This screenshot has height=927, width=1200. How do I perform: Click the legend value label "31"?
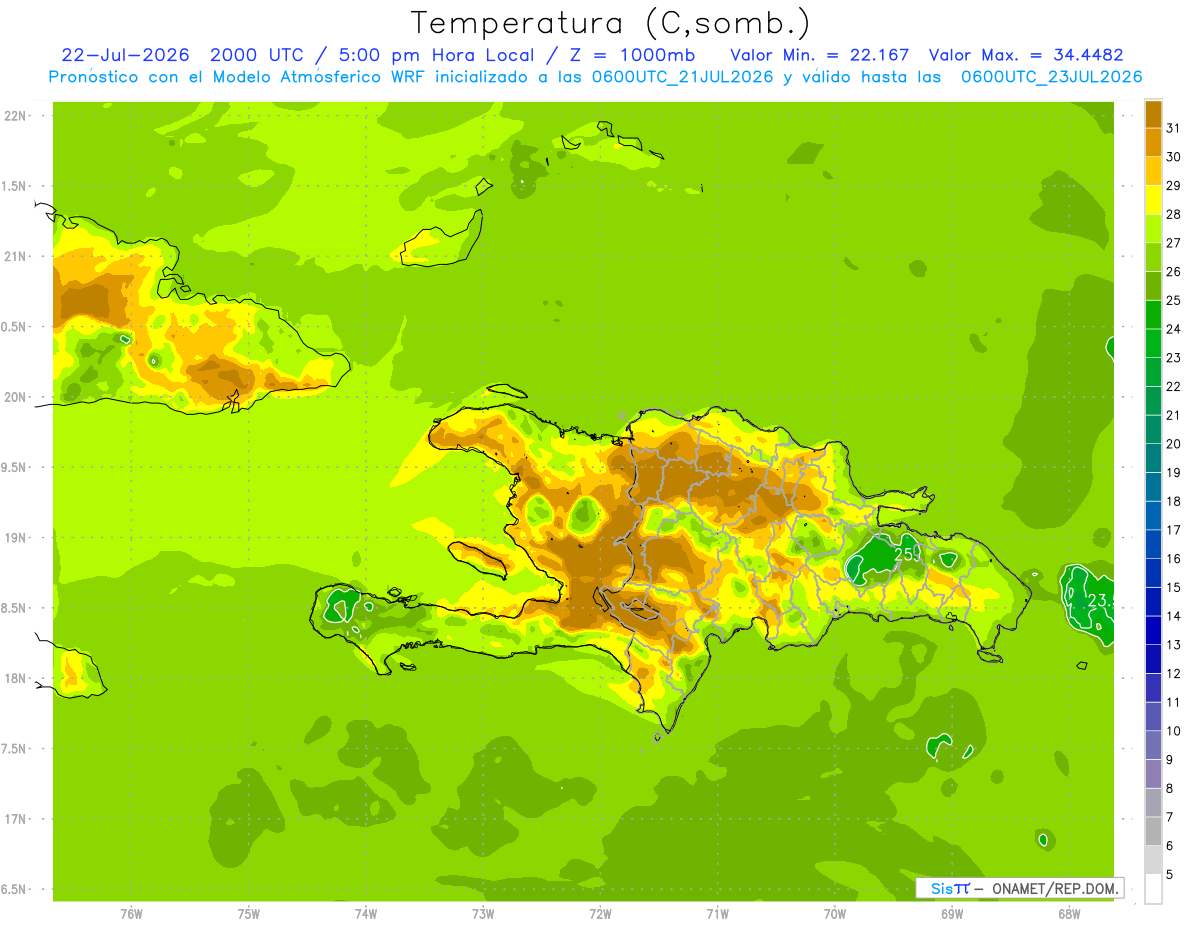pos(1173,128)
